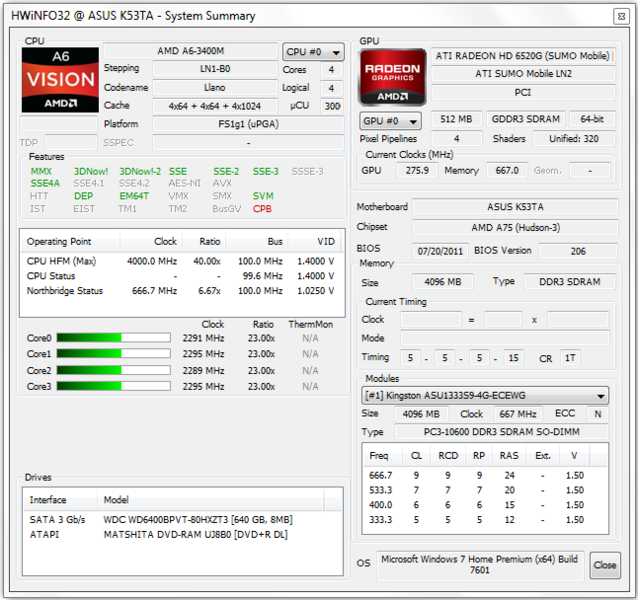Select the Northbridge Status row
638x600 pixels.
[x=181, y=291]
